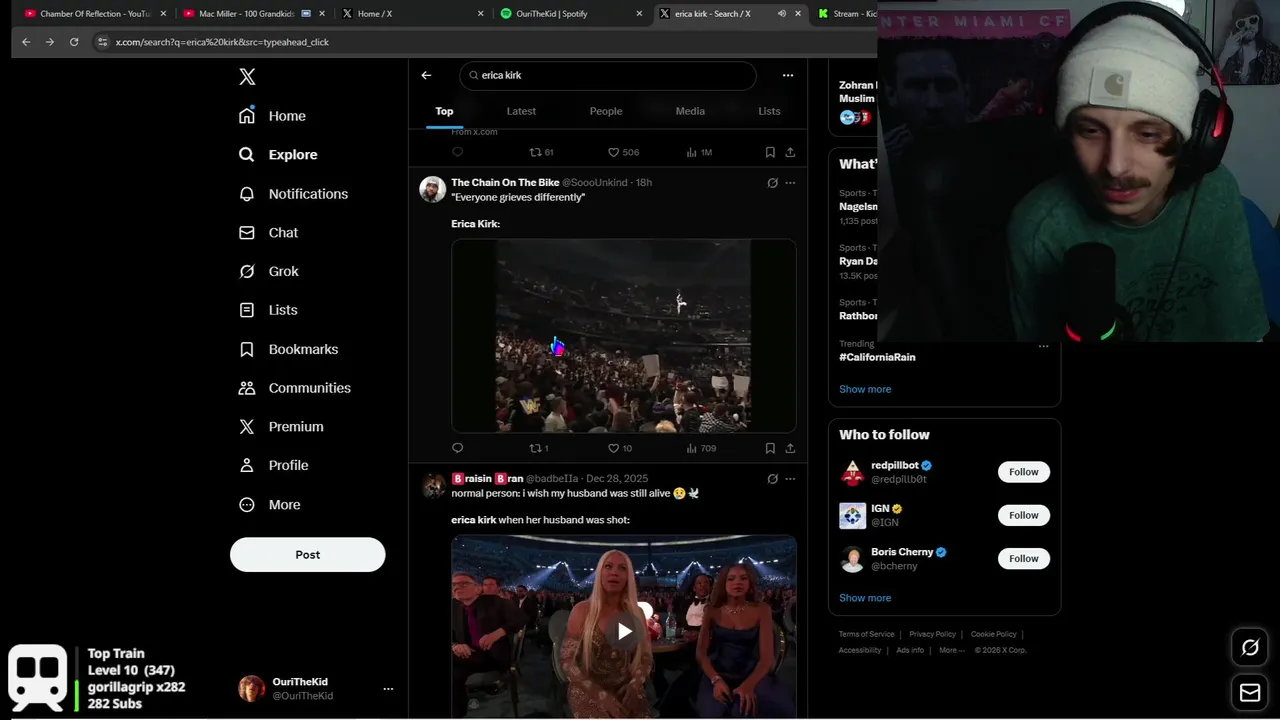
Task: Open floating messages envelope button
Action: pyautogui.click(x=1250, y=692)
